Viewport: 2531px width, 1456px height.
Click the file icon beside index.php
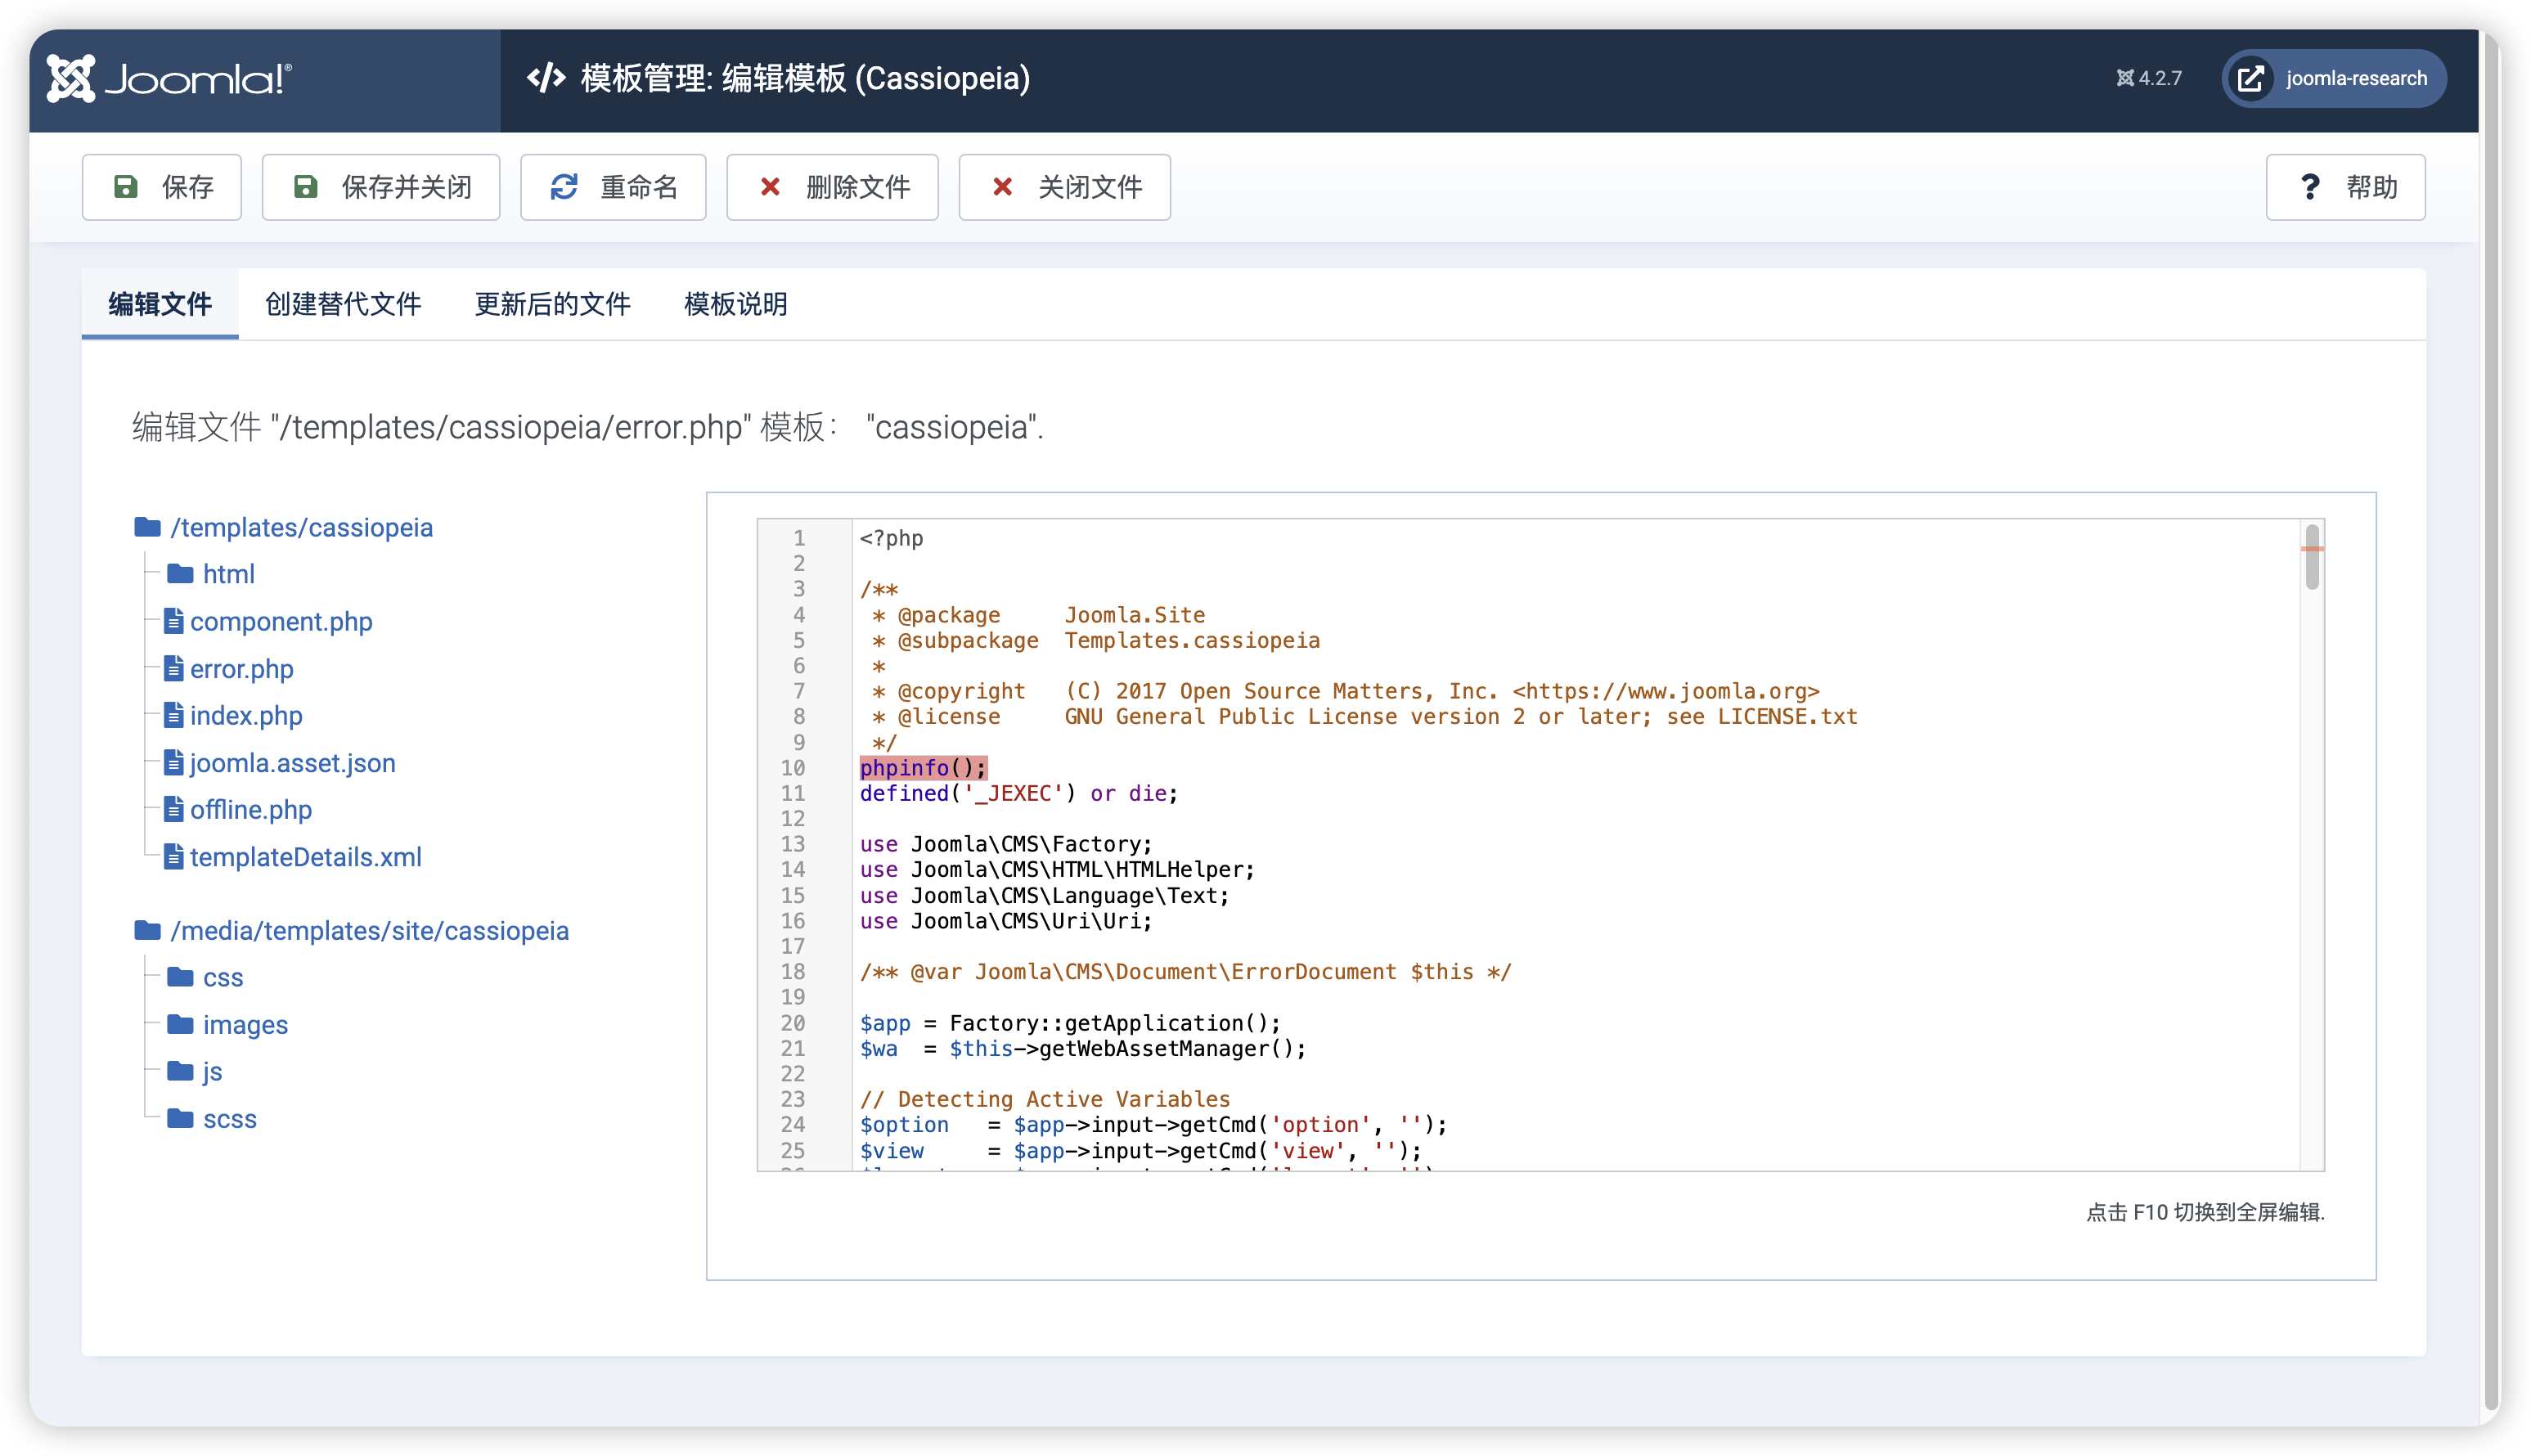(174, 715)
